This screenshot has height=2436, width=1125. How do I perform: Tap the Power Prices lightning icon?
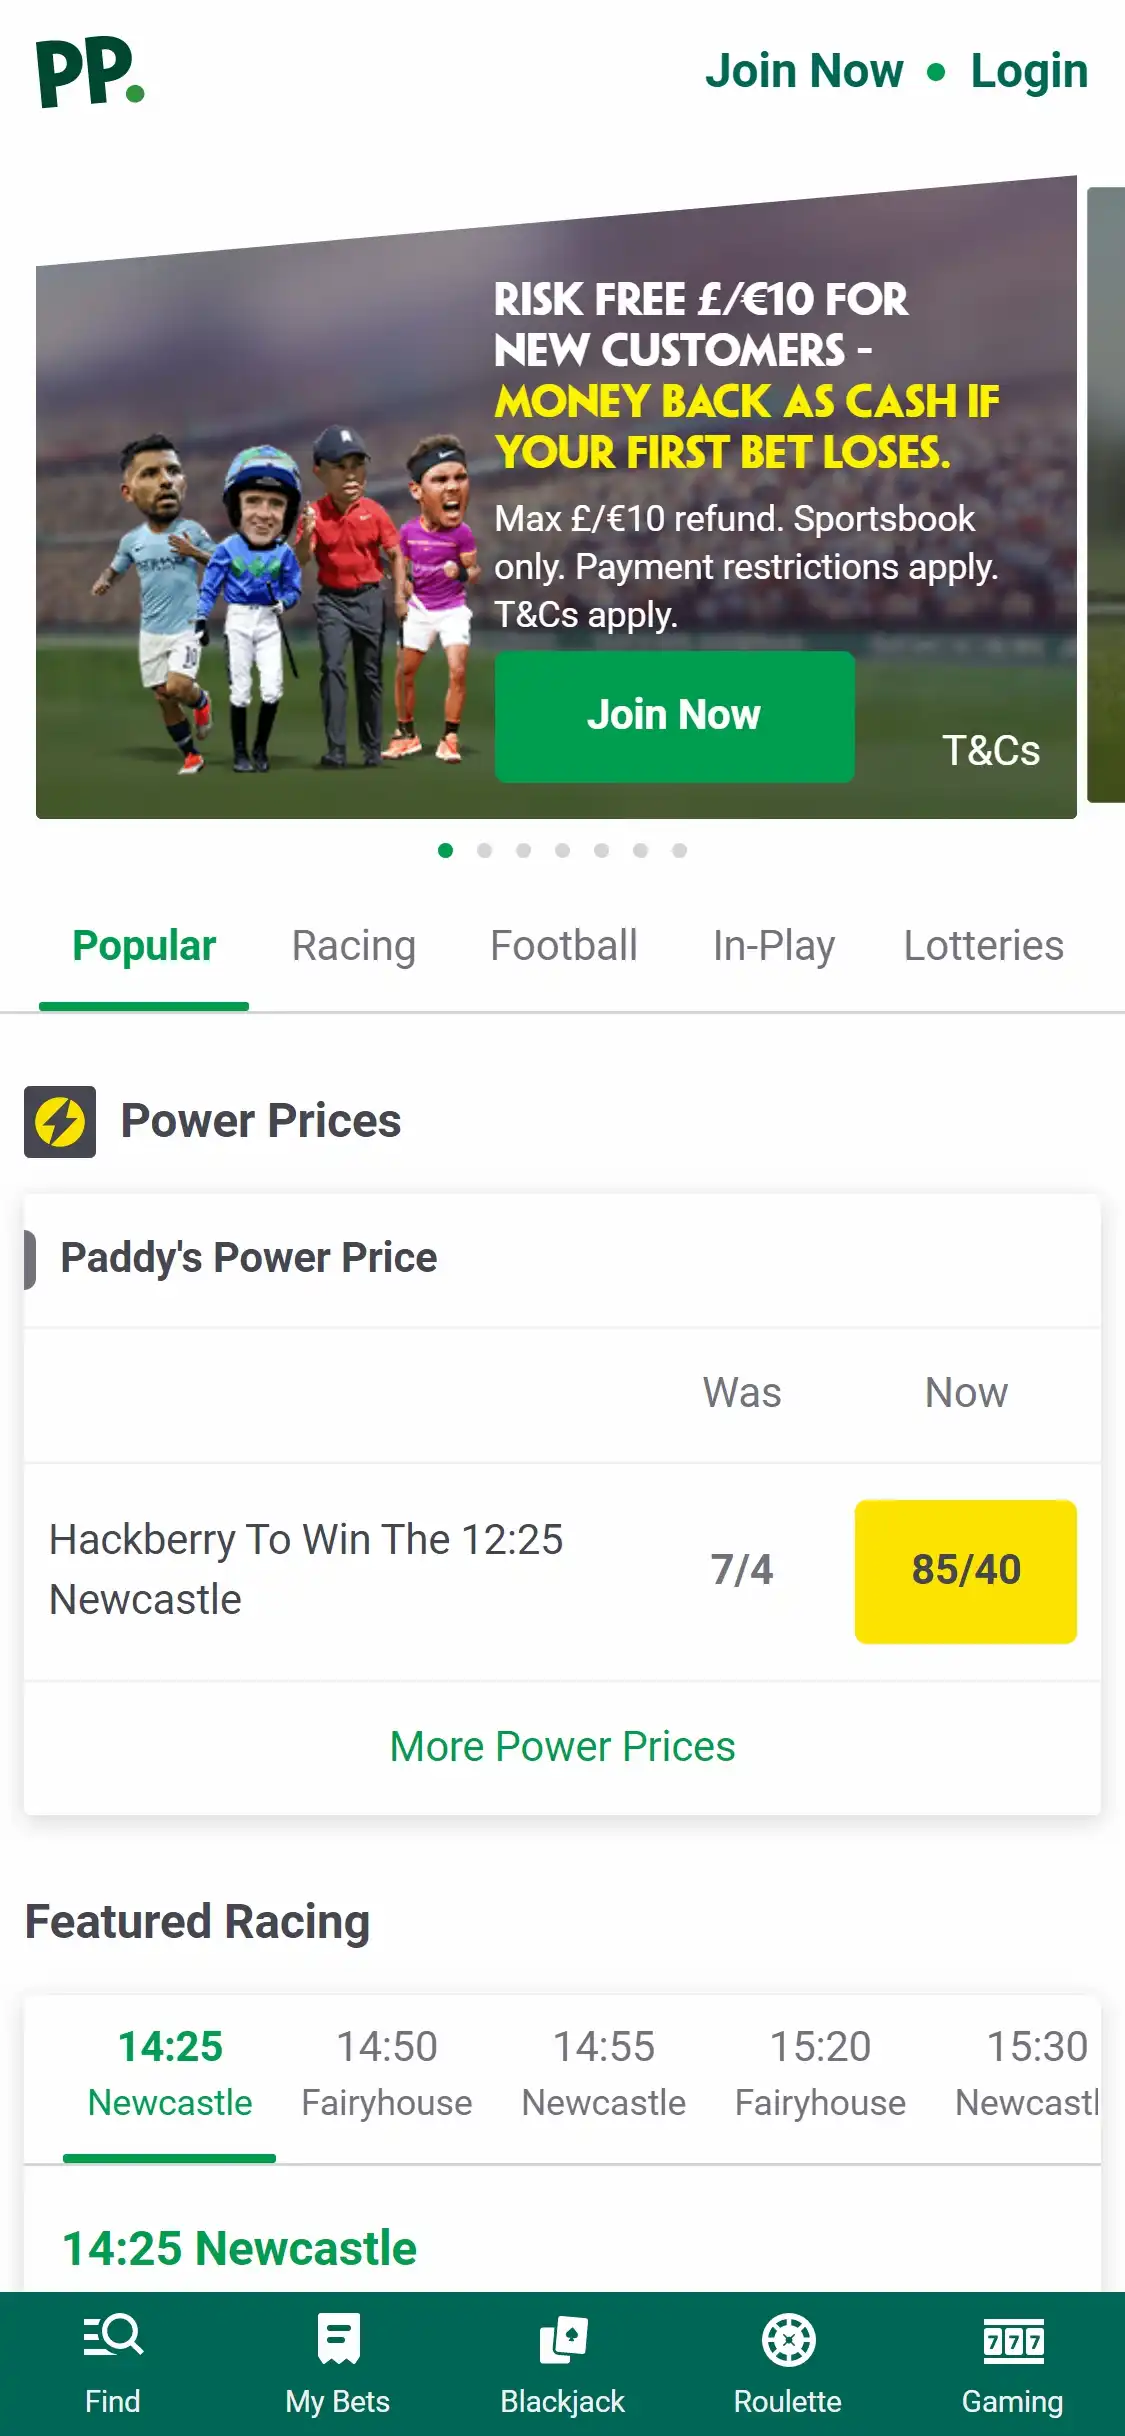(60, 1121)
